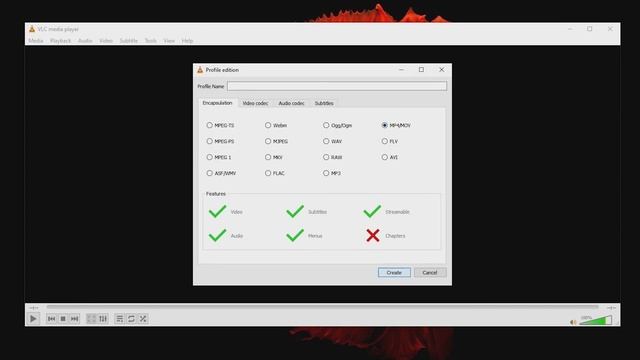Open the Help menu
The width and height of the screenshot is (640, 360).
(187, 41)
